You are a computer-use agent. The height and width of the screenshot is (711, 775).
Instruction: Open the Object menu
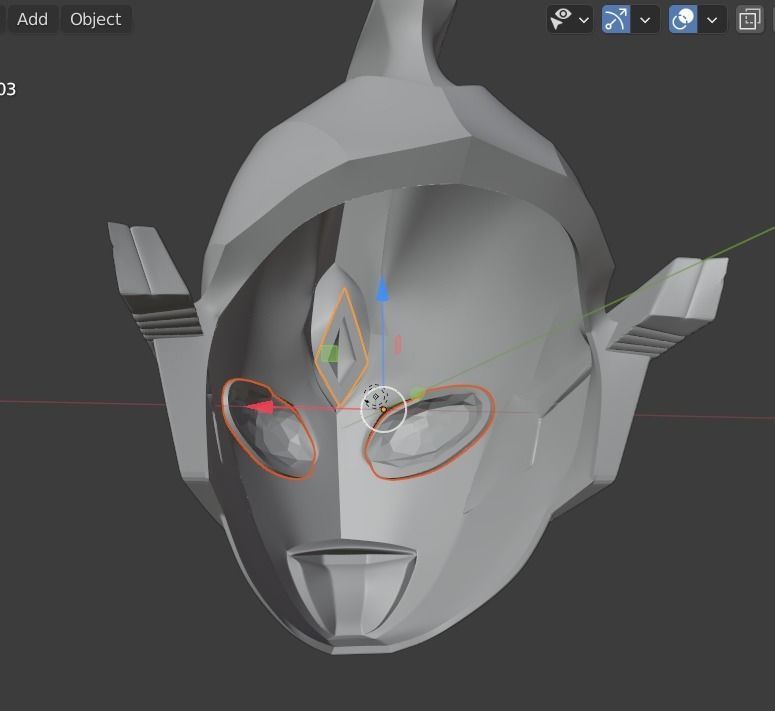(x=95, y=19)
